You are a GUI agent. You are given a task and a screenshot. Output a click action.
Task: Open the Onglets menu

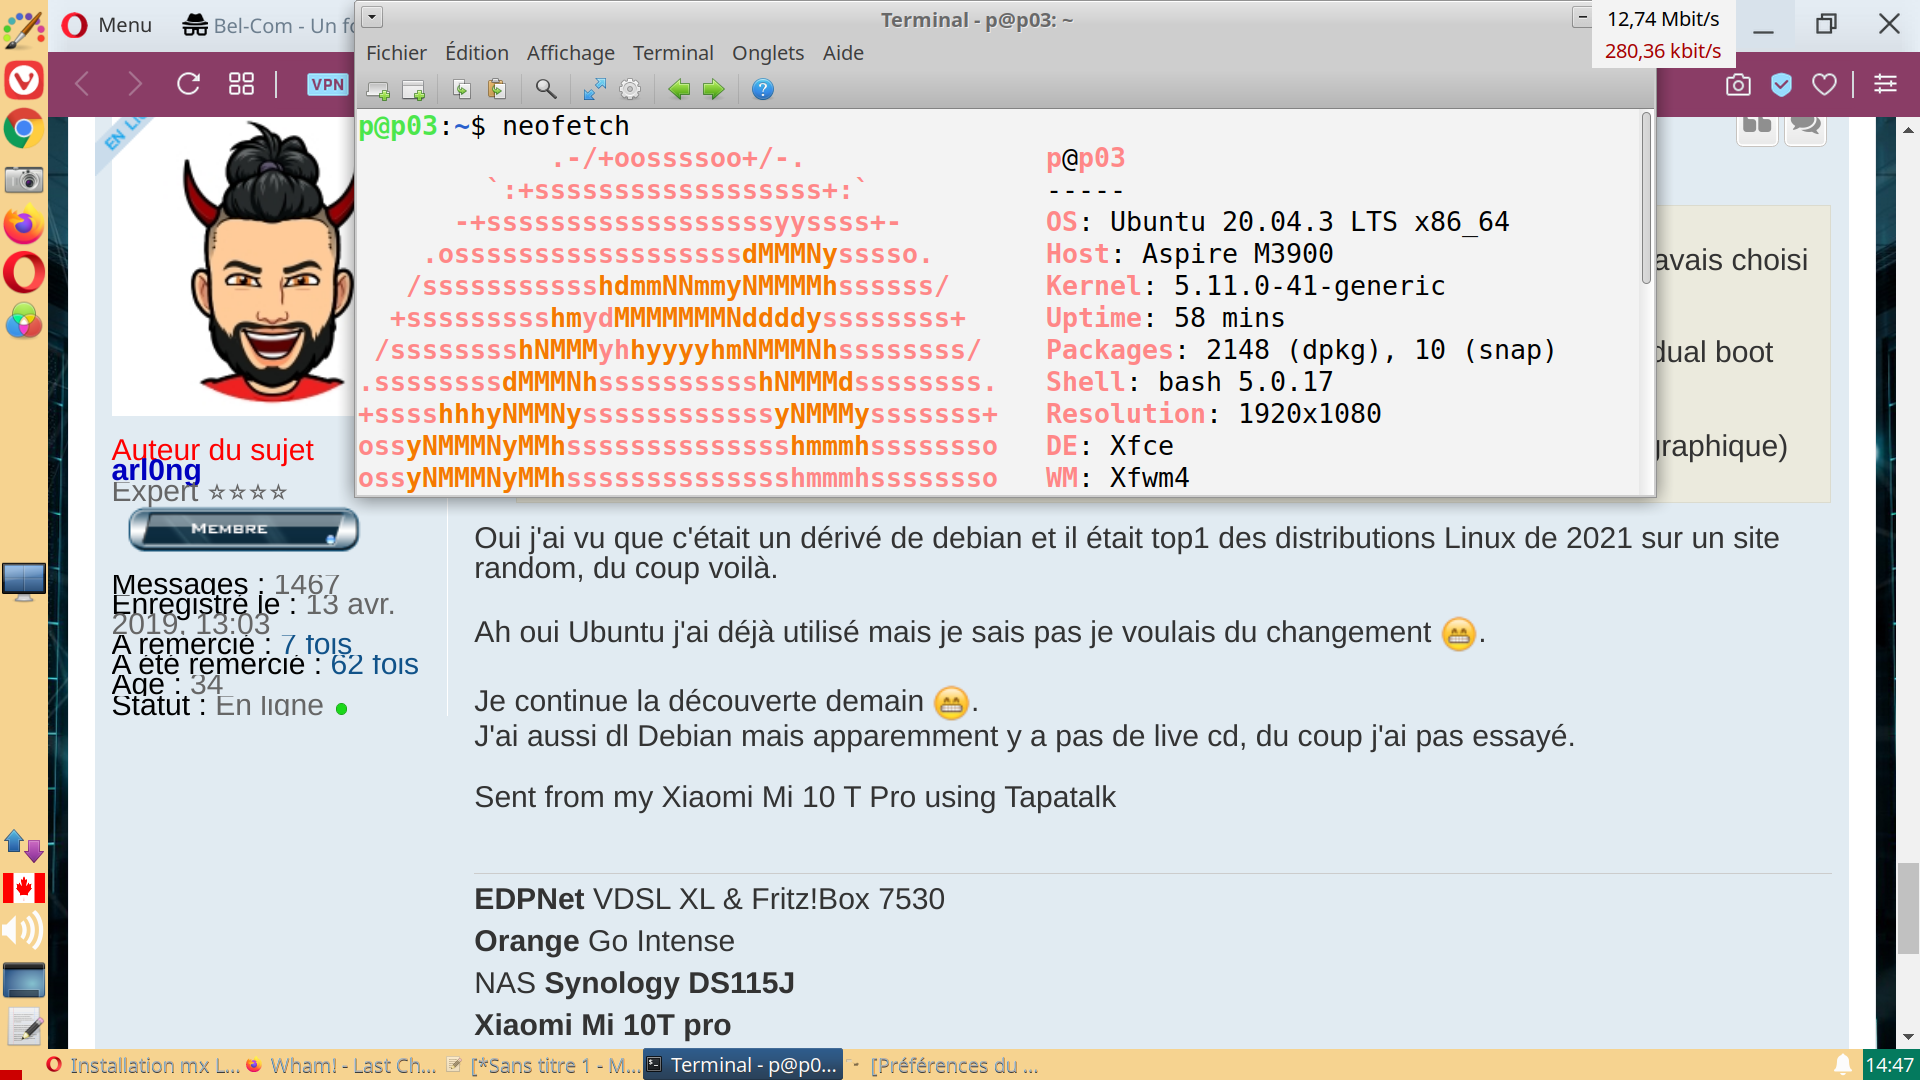767,53
